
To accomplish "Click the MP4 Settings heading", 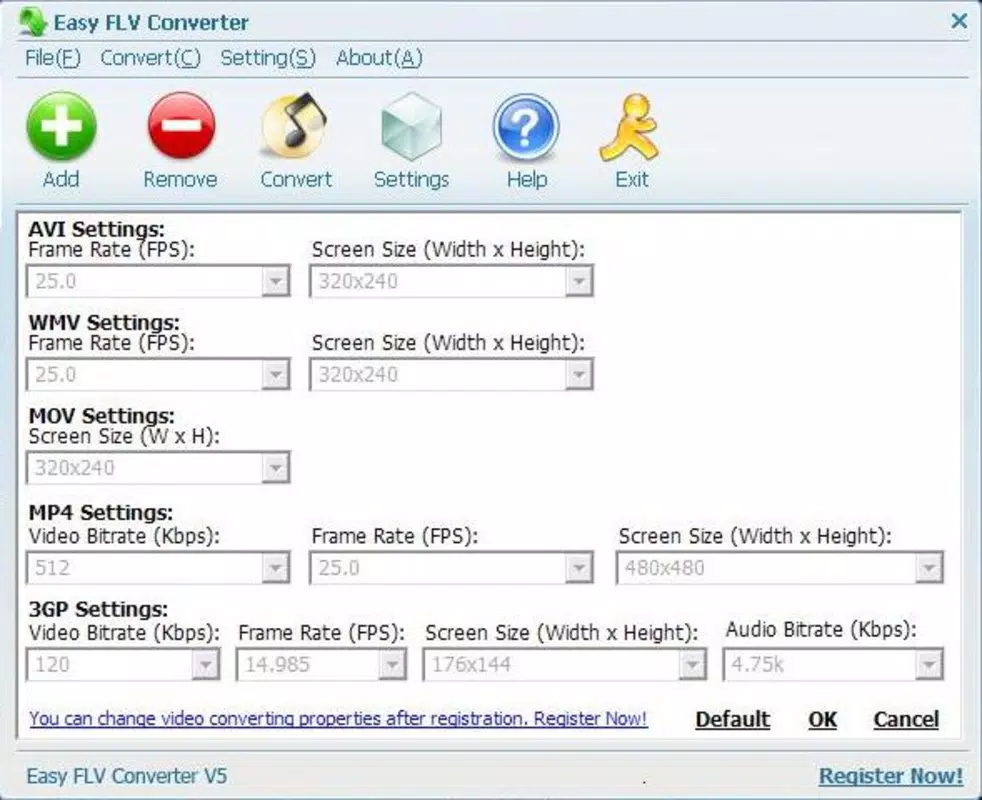I will (x=101, y=512).
